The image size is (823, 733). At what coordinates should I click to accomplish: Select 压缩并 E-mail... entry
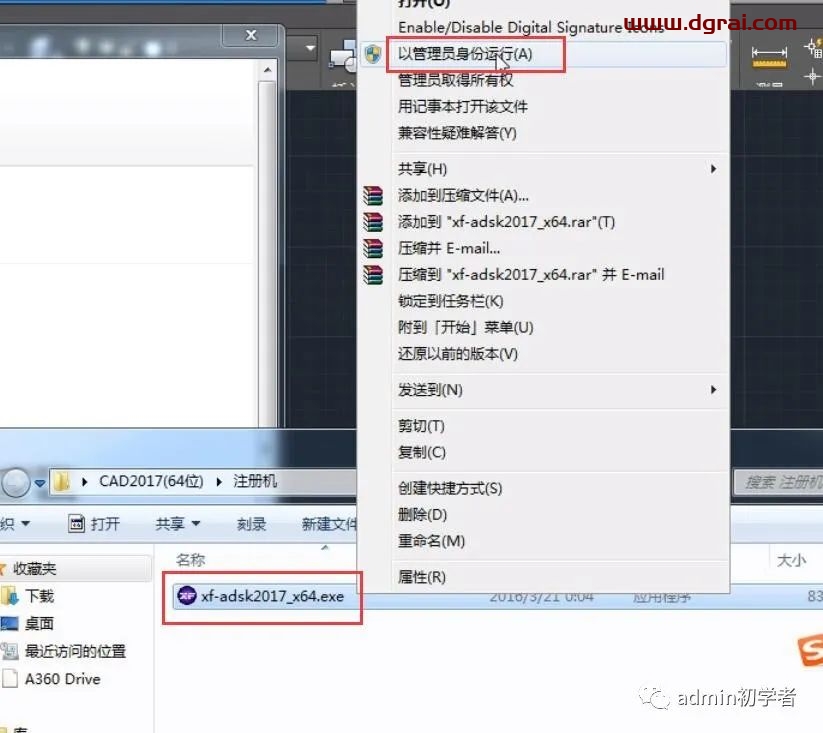coord(448,248)
